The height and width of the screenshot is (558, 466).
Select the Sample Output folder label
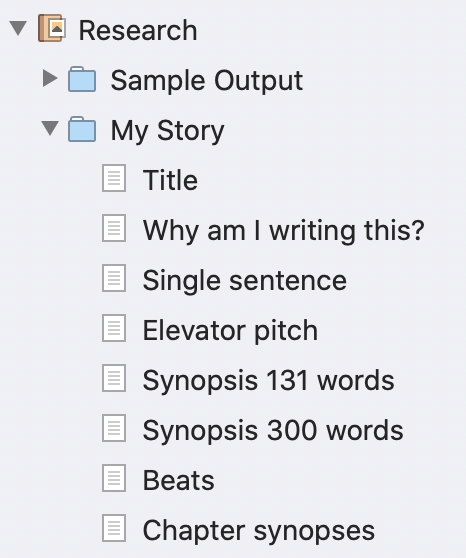pos(207,81)
